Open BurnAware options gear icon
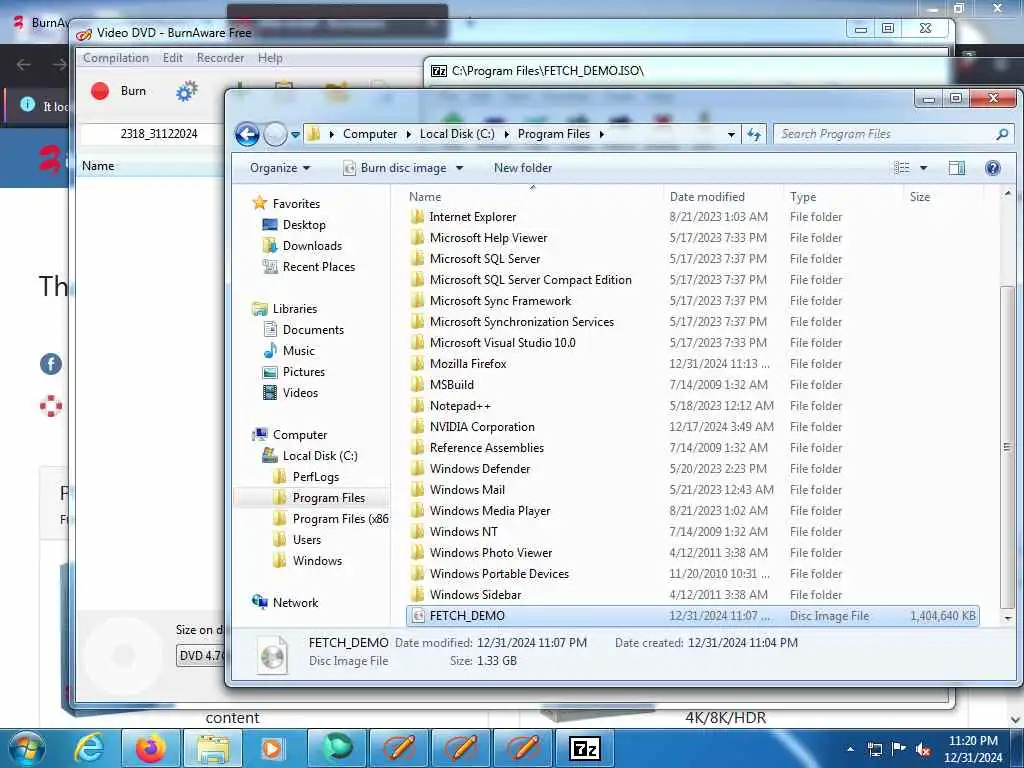Image resolution: width=1024 pixels, height=768 pixels. [x=187, y=91]
